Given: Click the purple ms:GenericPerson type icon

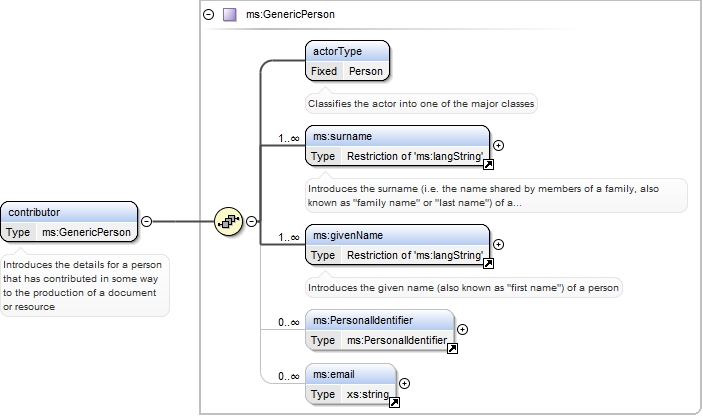Looking at the screenshot, I should tap(230, 15).
